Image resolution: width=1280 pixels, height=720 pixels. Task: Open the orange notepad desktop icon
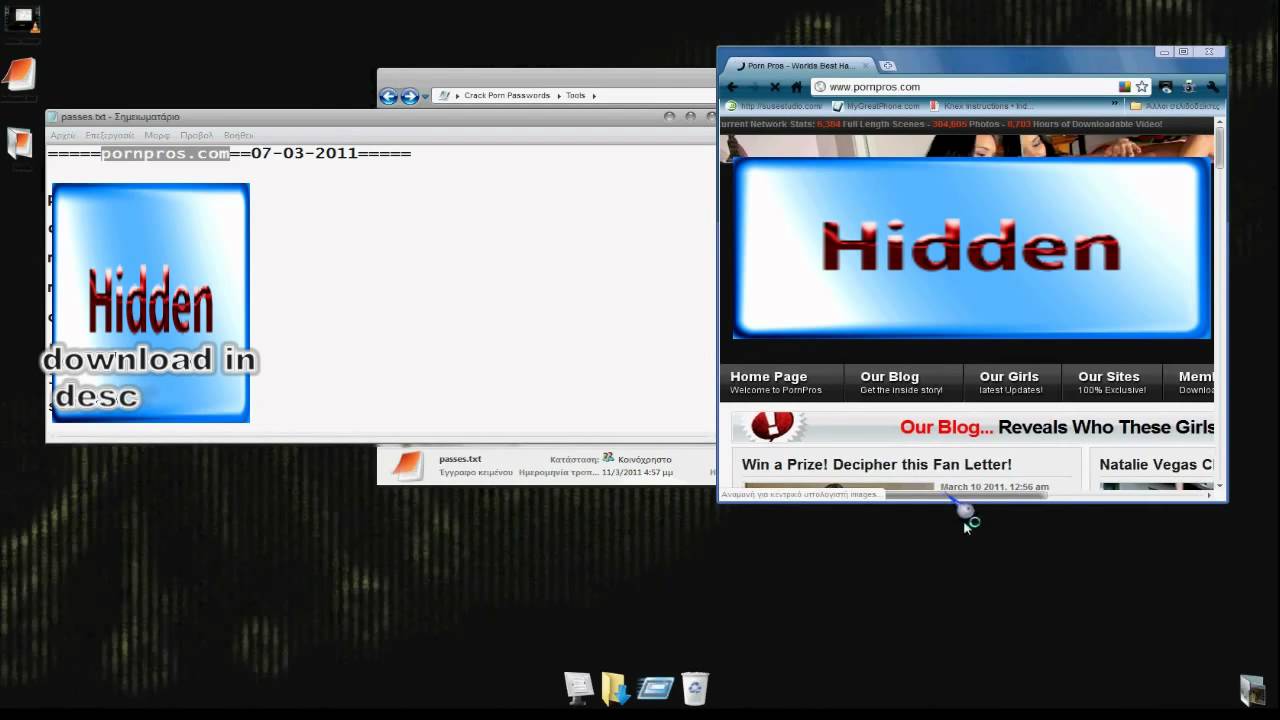click(19, 75)
